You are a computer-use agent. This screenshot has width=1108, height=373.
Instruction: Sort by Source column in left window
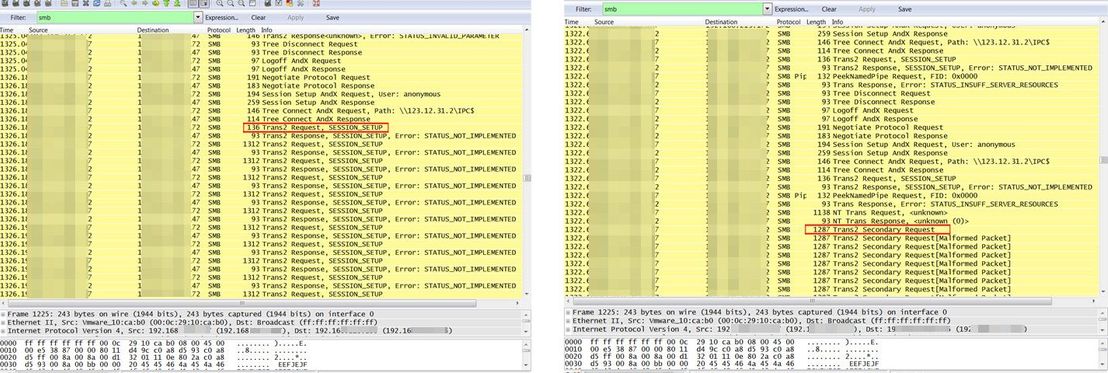click(x=39, y=30)
